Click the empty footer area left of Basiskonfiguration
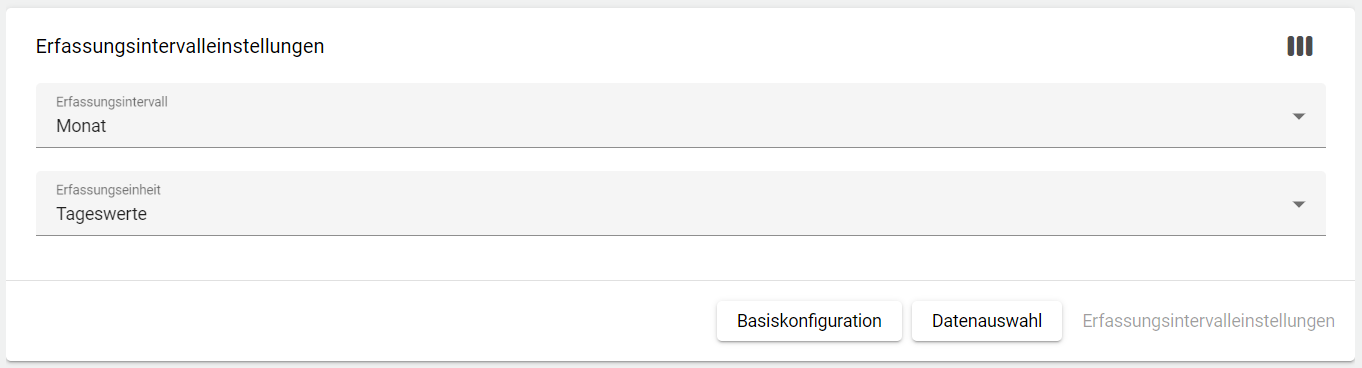Image resolution: width=1362 pixels, height=368 pixels. click(360, 321)
